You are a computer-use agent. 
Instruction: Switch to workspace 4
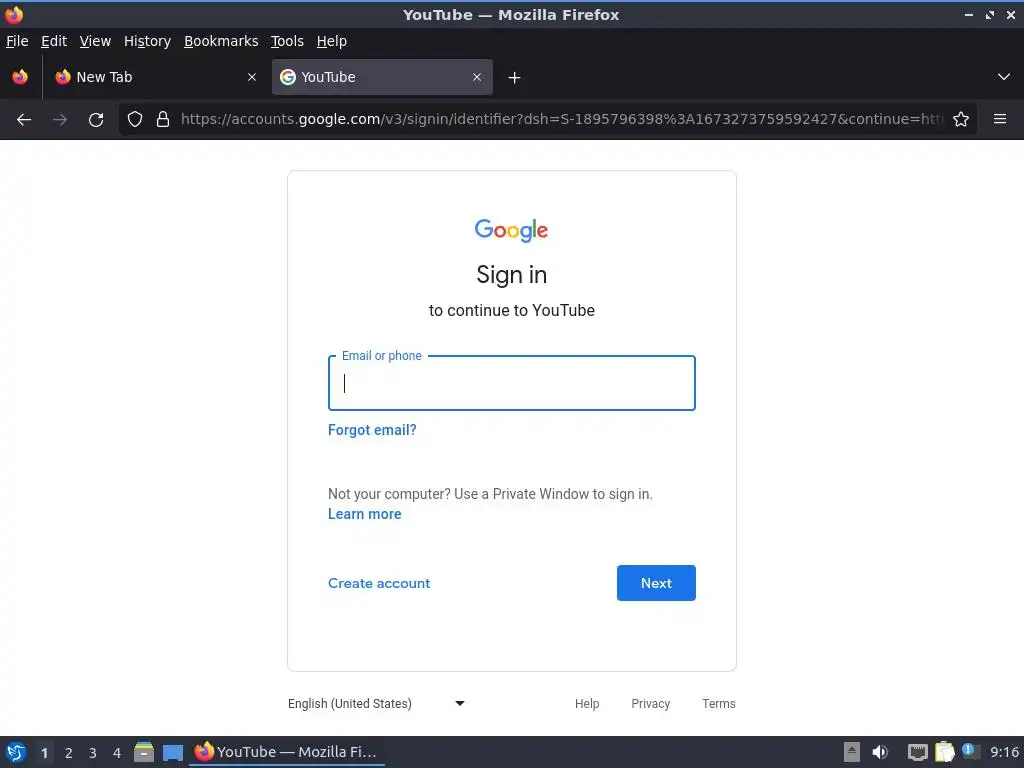[x=117, y=753]
